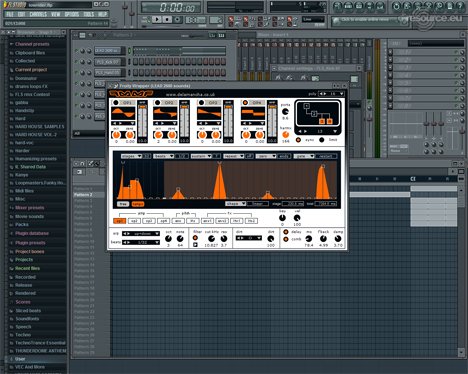468x374 pixels.
Task: Toggle the delay effect LED
Action: [x=286, y=232]
